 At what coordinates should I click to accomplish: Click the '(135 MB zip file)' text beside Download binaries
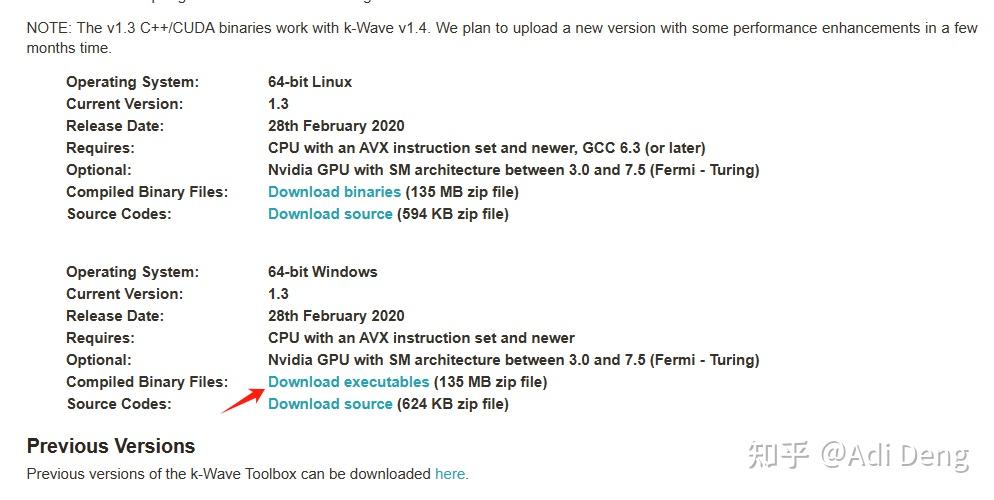tap(462, 192)
